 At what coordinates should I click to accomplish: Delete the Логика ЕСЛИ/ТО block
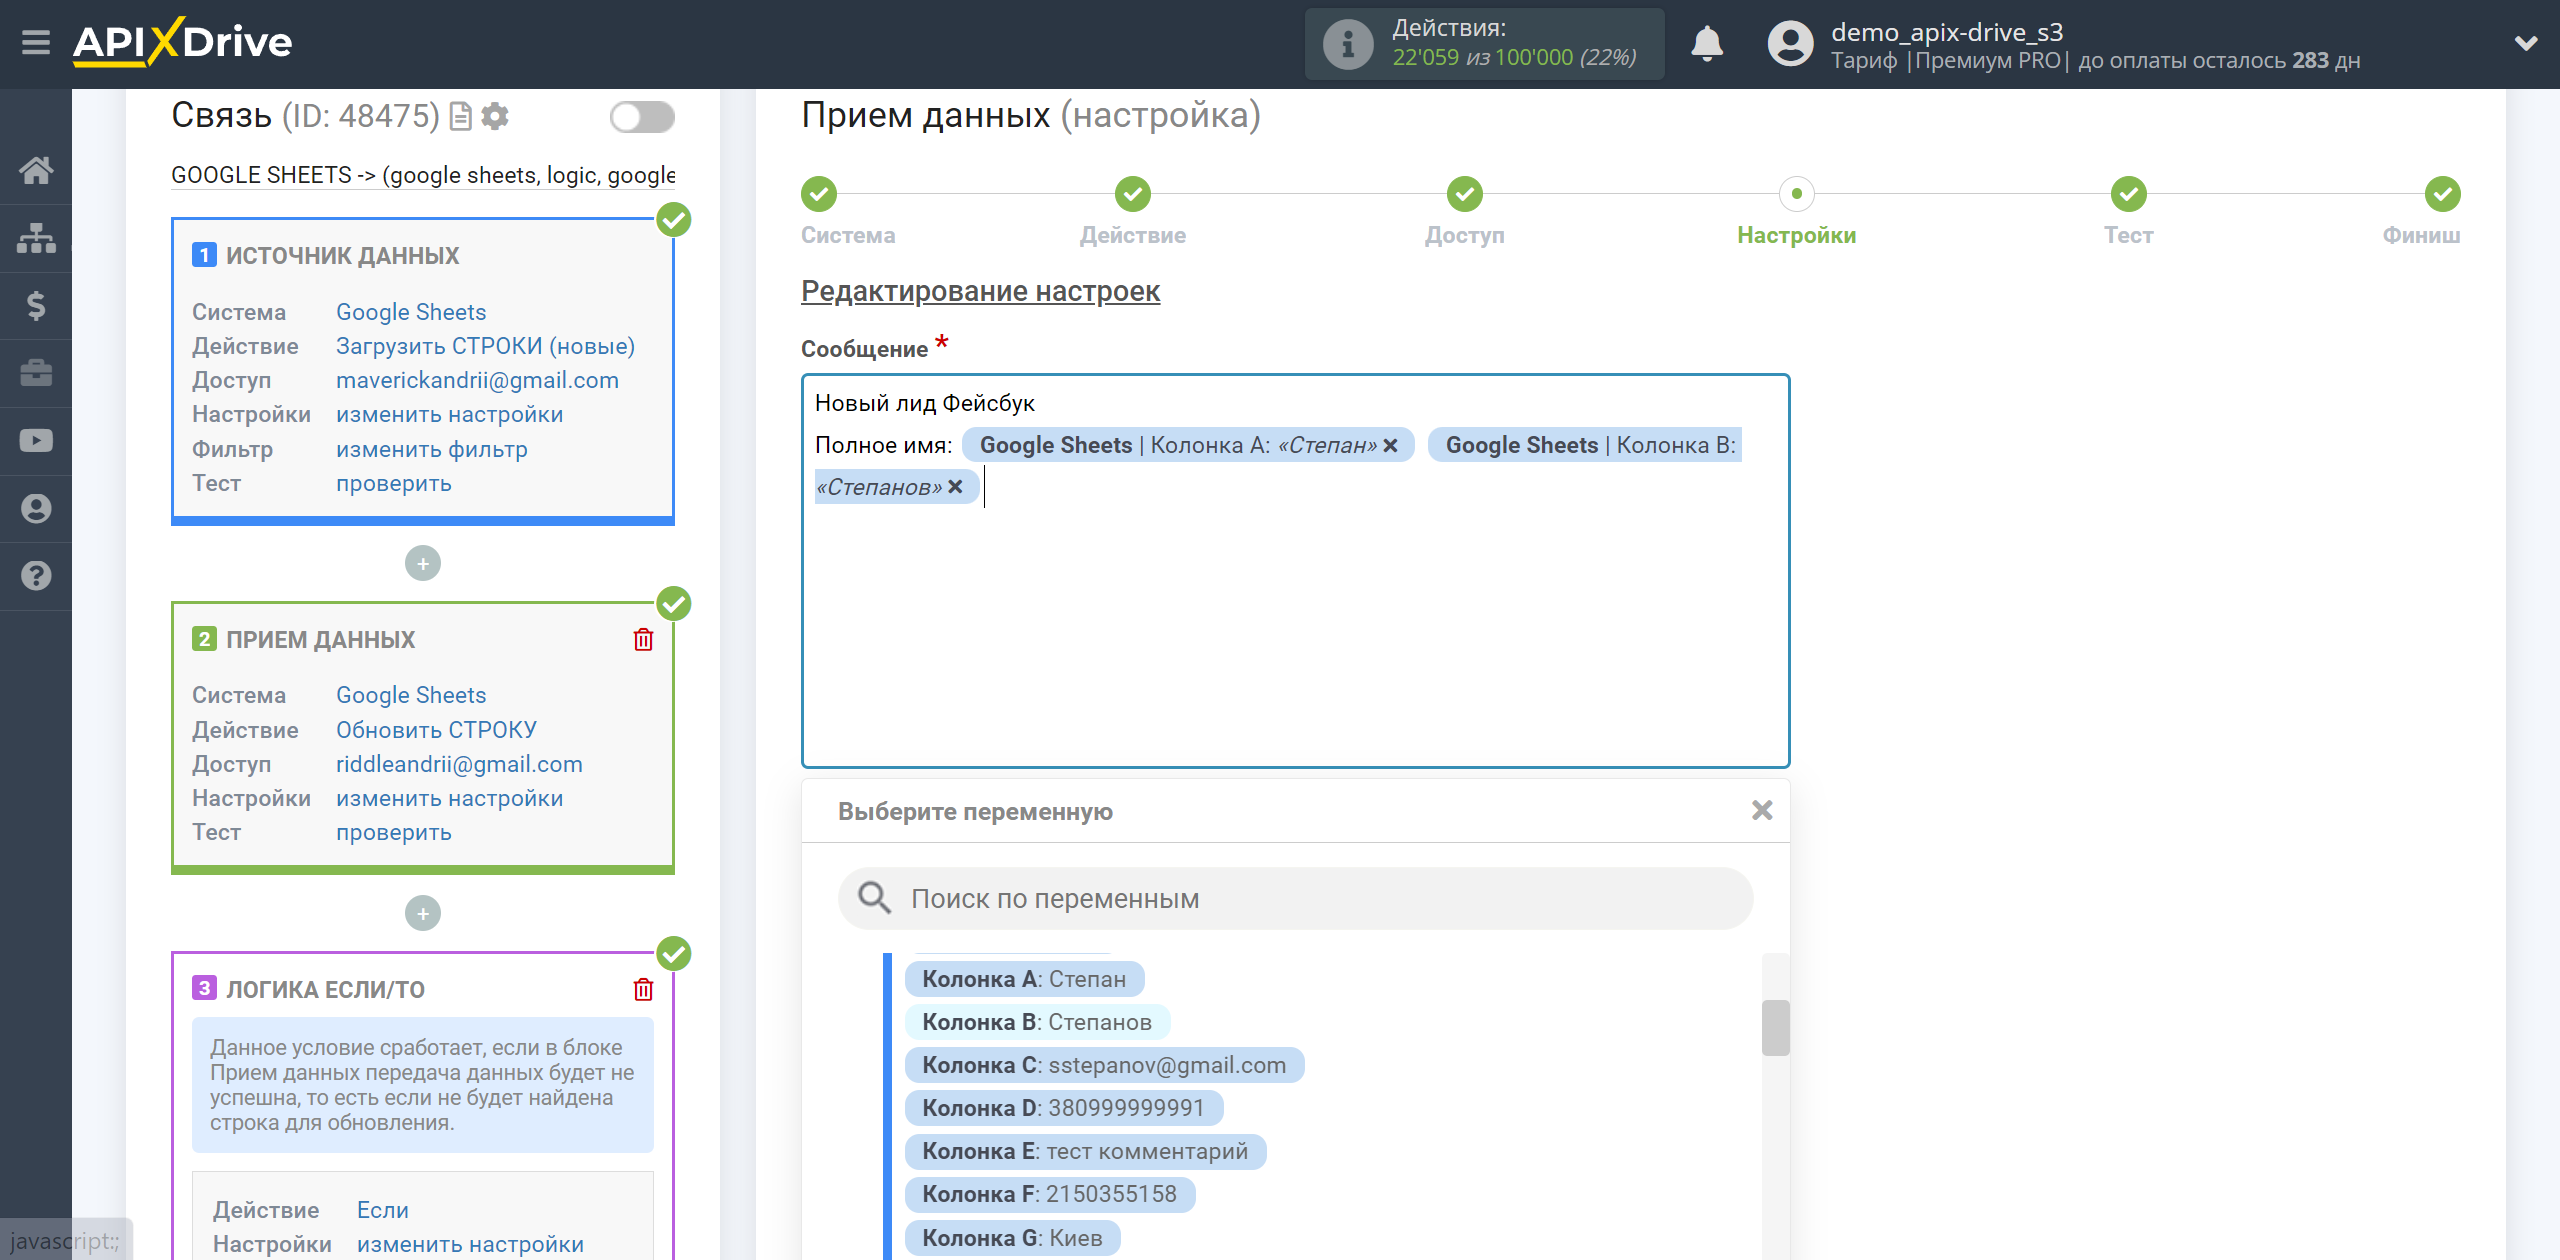tap(643, 990)
